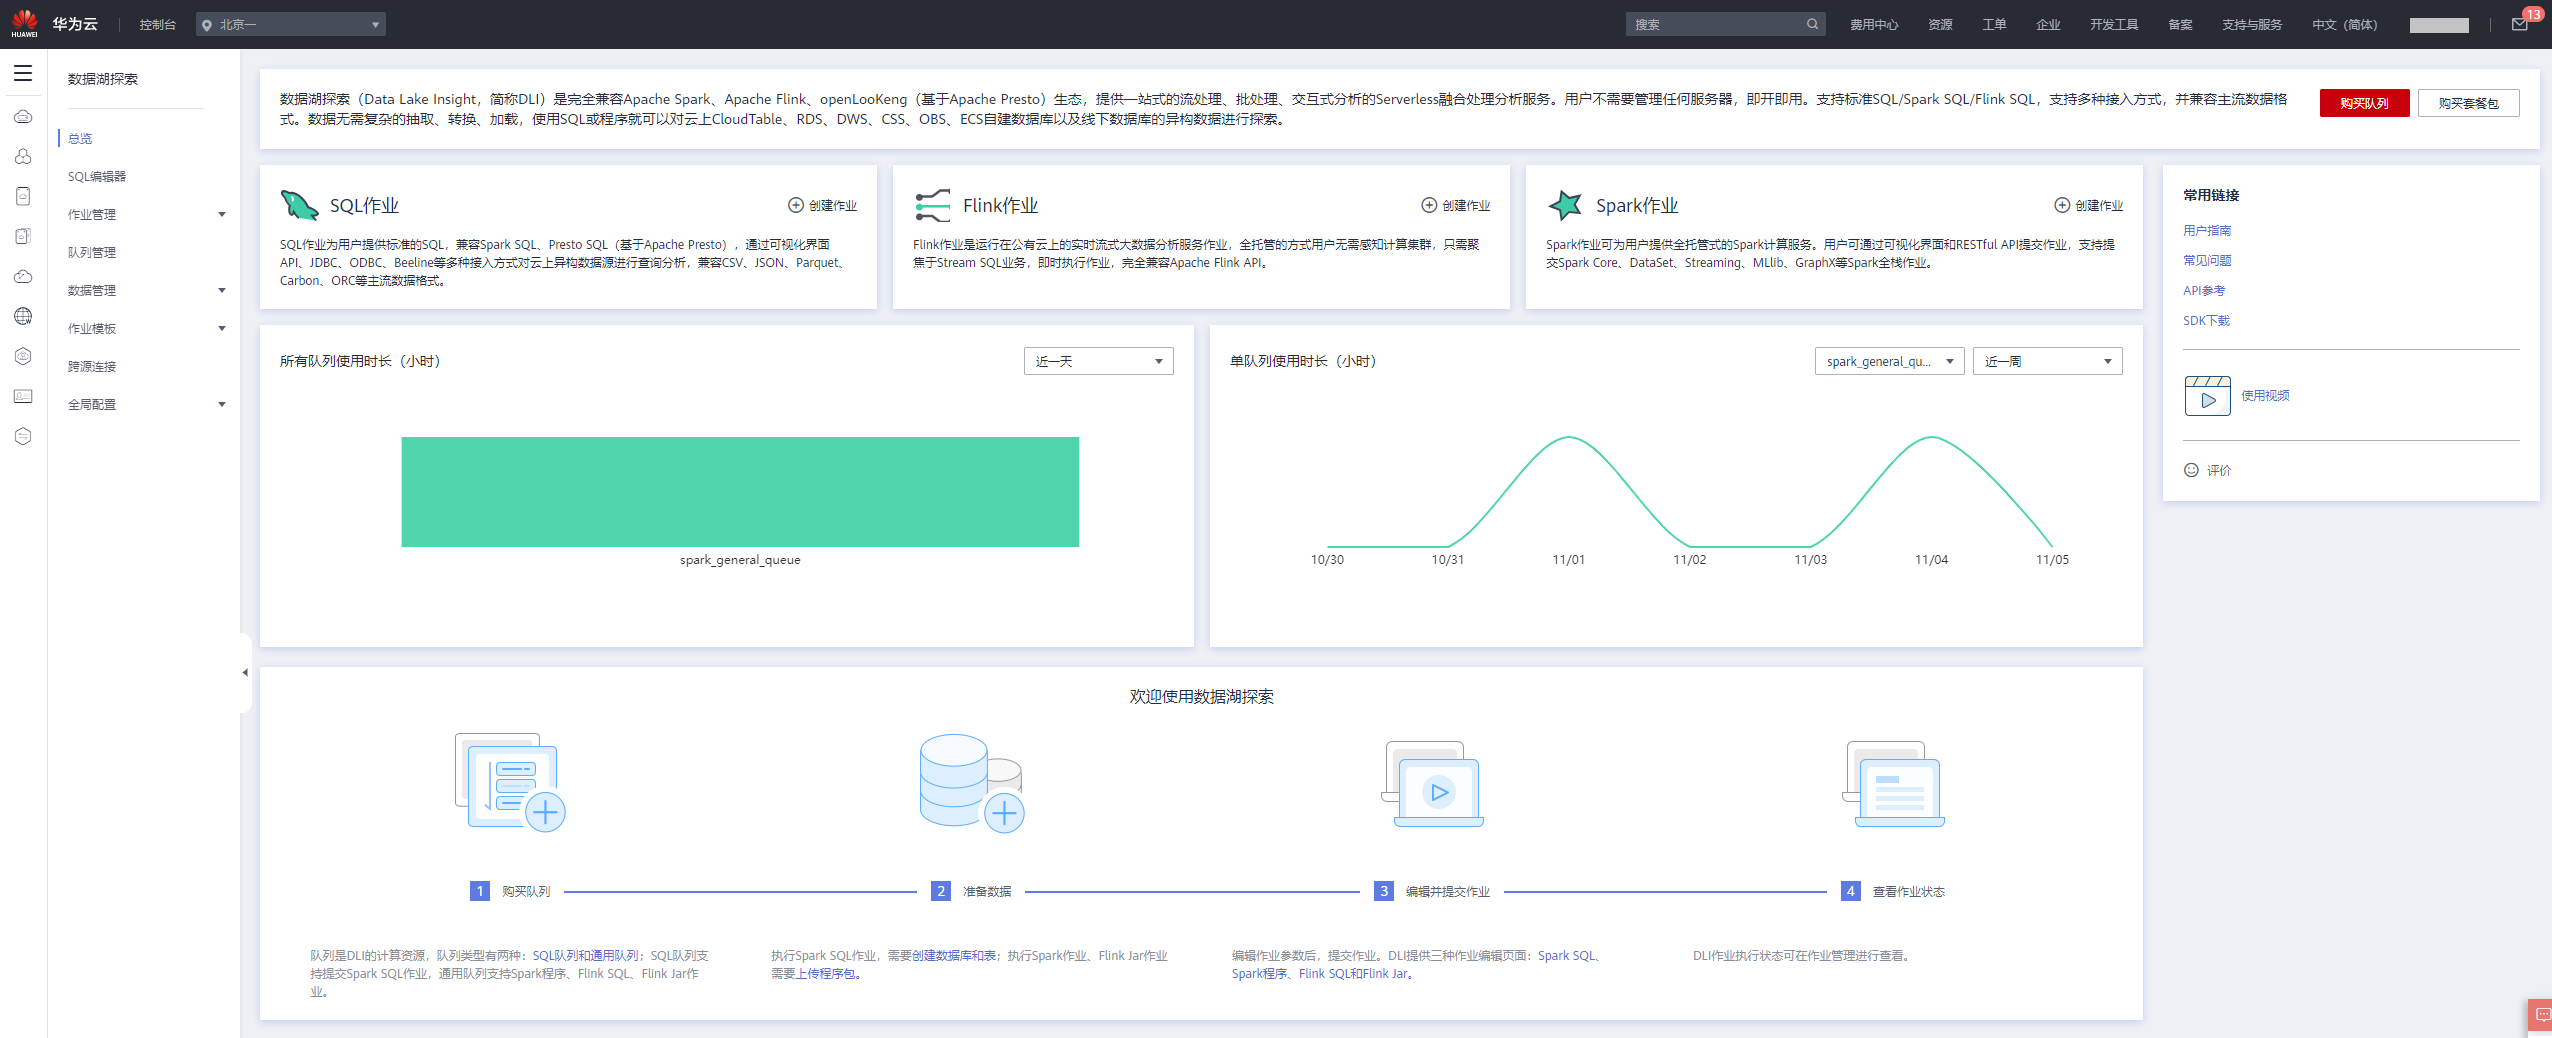This screenshot has width=2552, height=1038.
Task: Open the API参考 link
Action: (x=2204, y=290)
